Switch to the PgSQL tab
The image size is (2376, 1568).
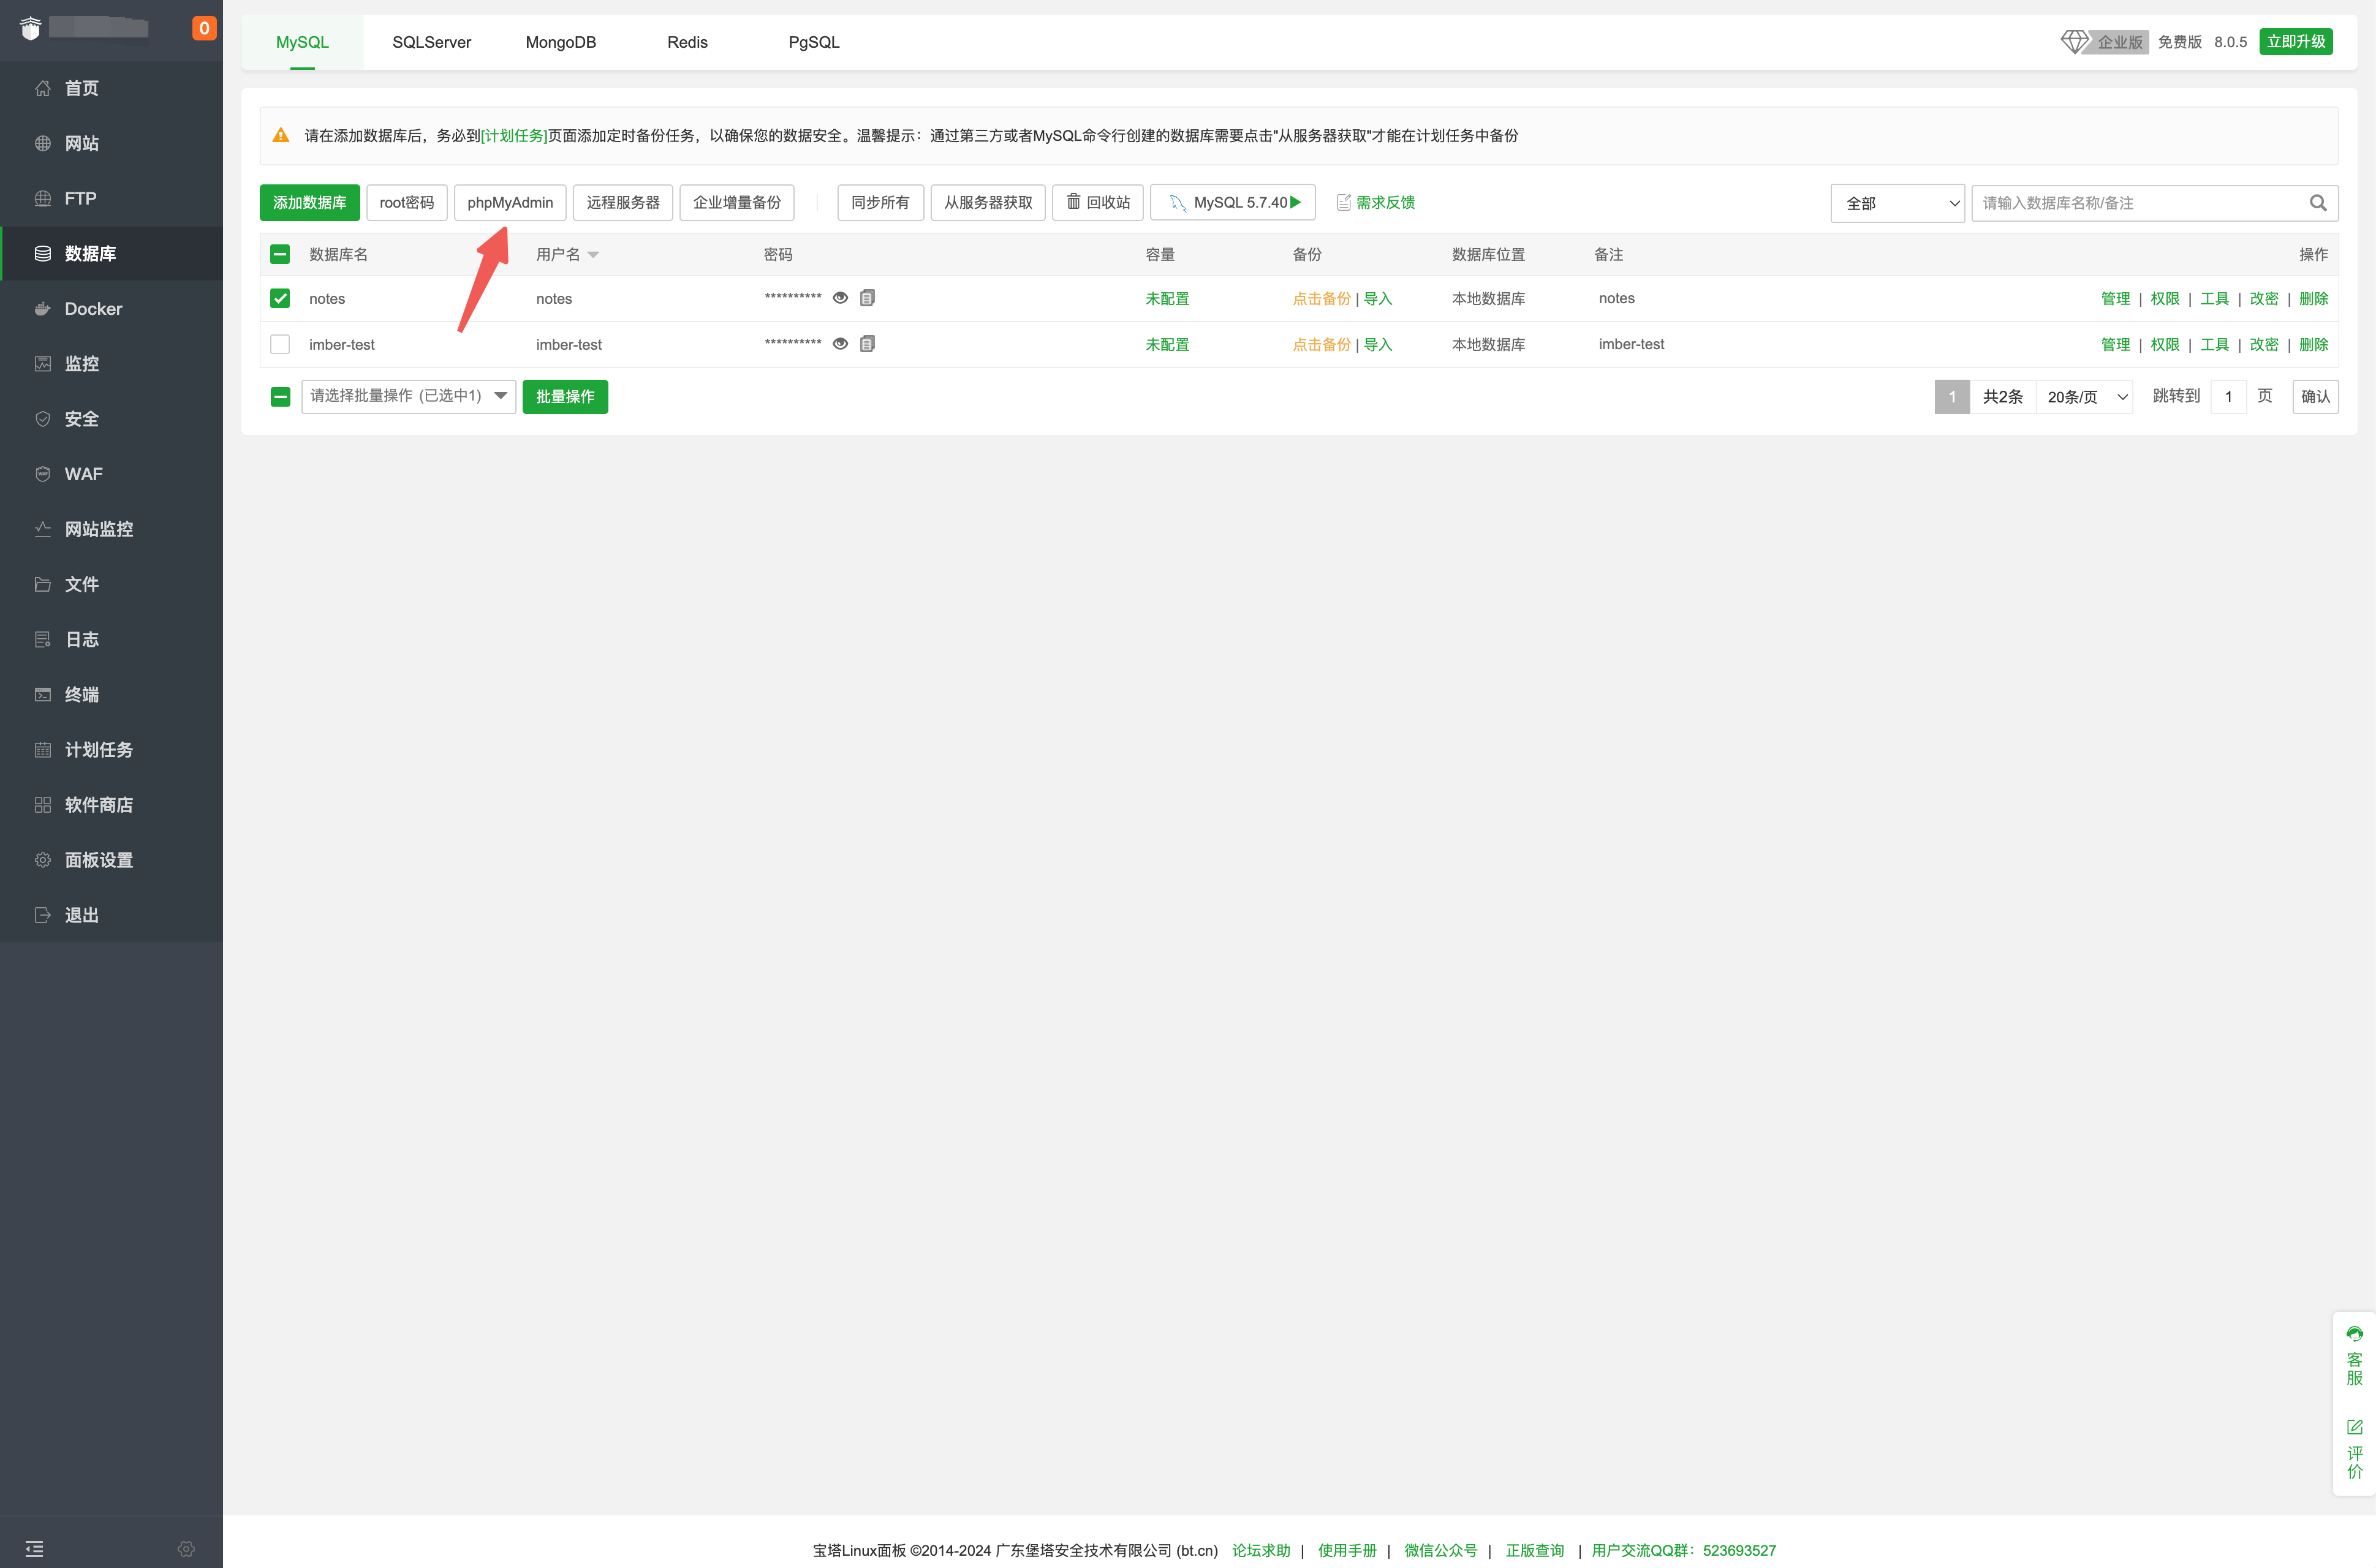pyautogui.click(x=813, y=42)
